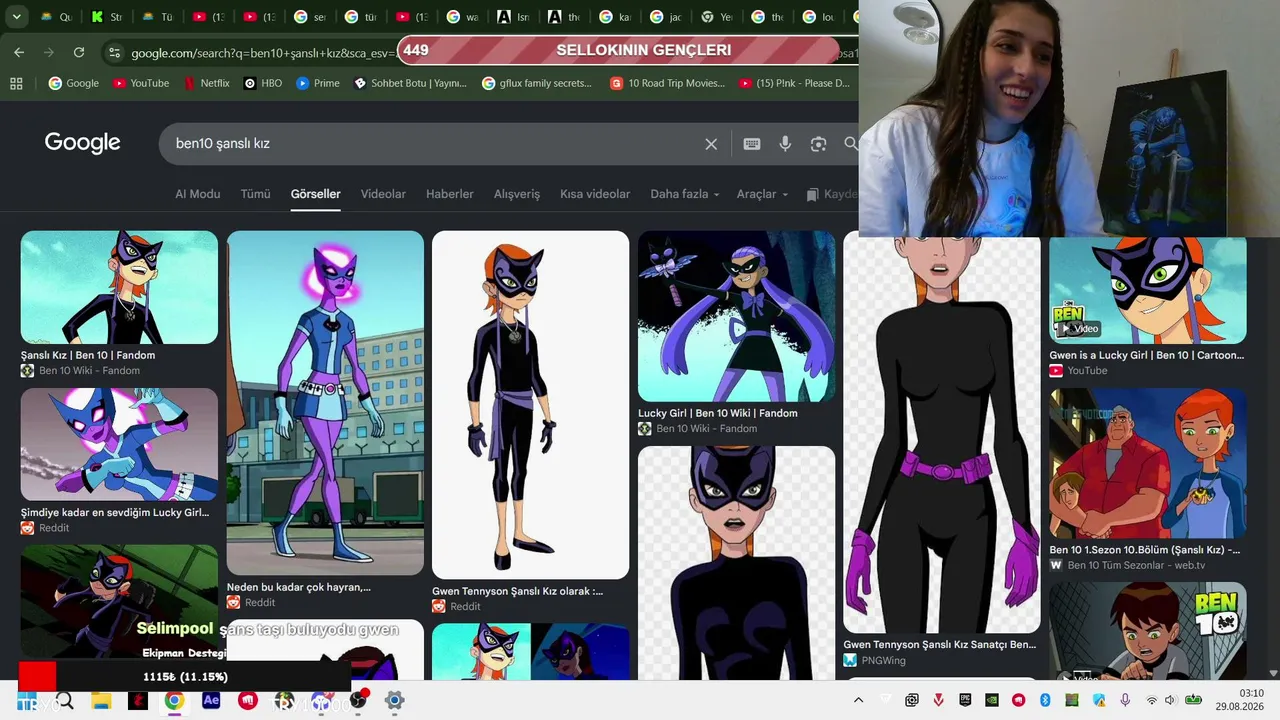1280x720 pixels.
Task: Click the 'Gwen Tennyson Şanslı Kız Sanatçı Ben...' title
Action: coord(939,645)
